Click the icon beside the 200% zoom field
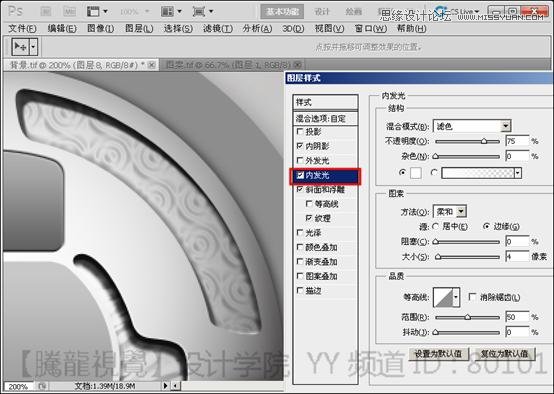 tap(42, 386)
